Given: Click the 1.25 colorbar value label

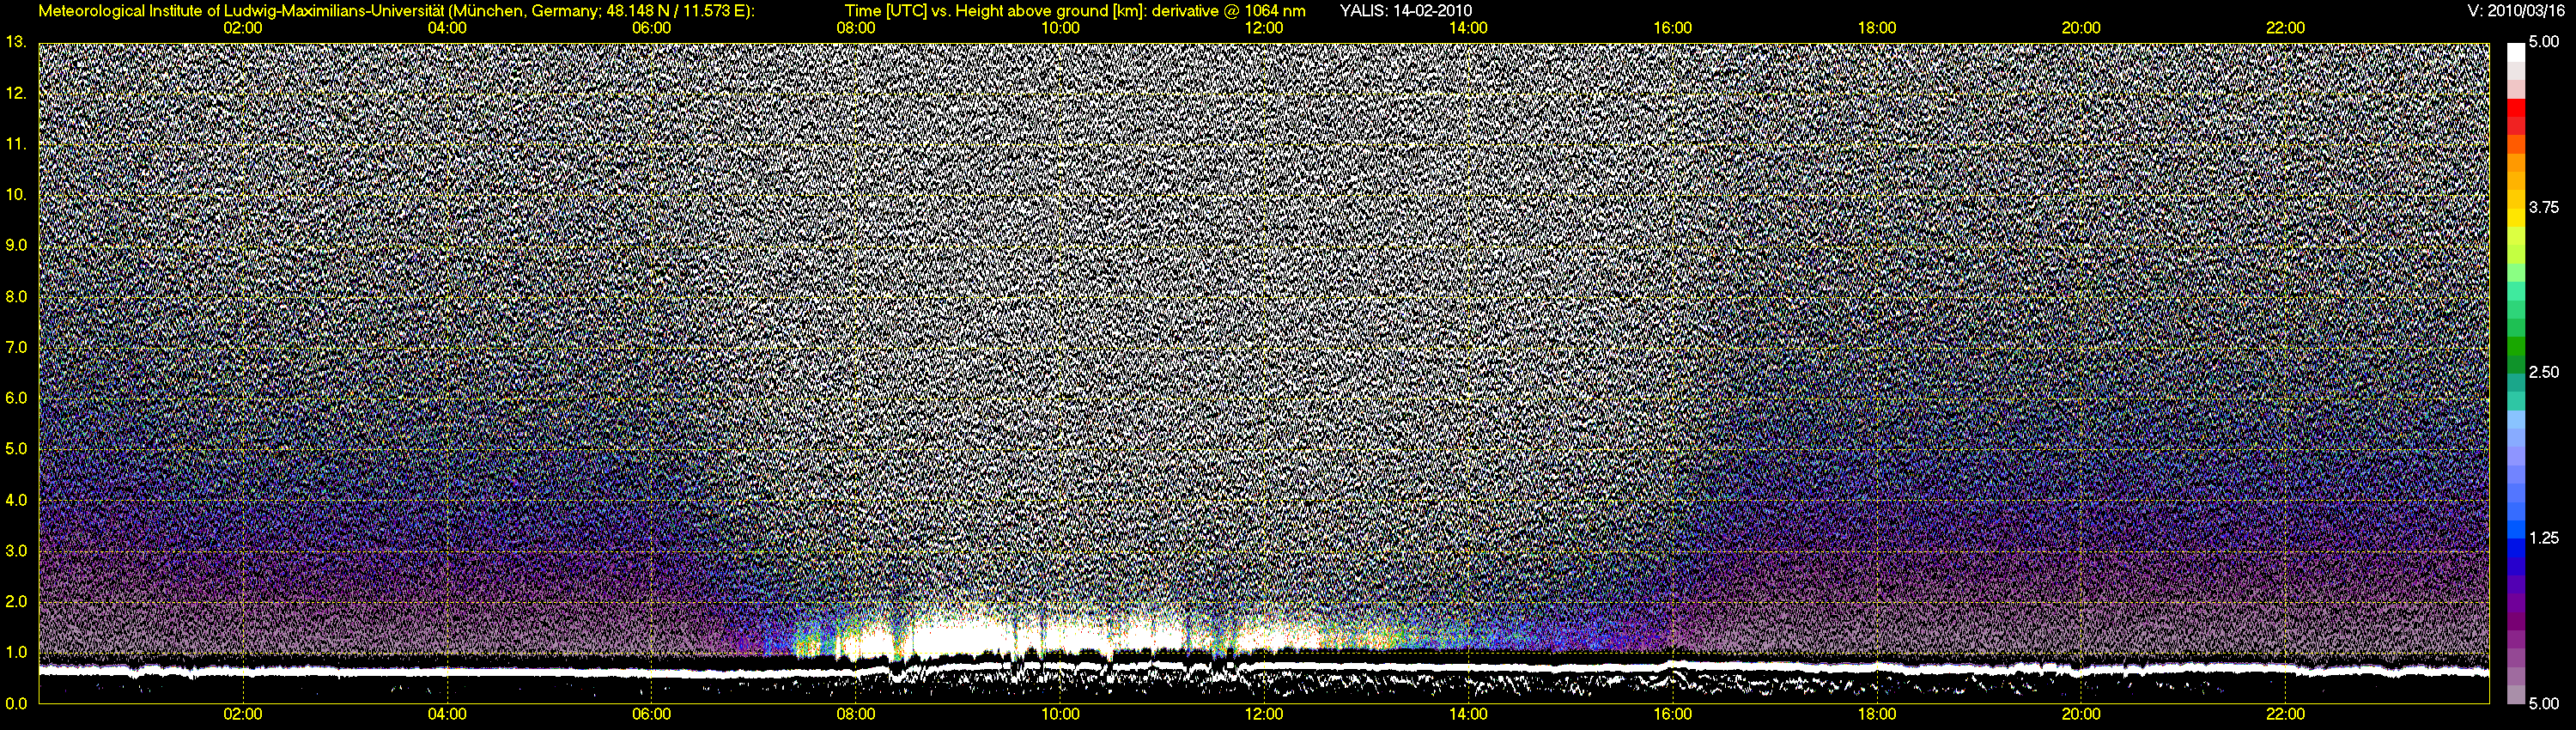Looking at the screenshot, I should coord(2544,538).
